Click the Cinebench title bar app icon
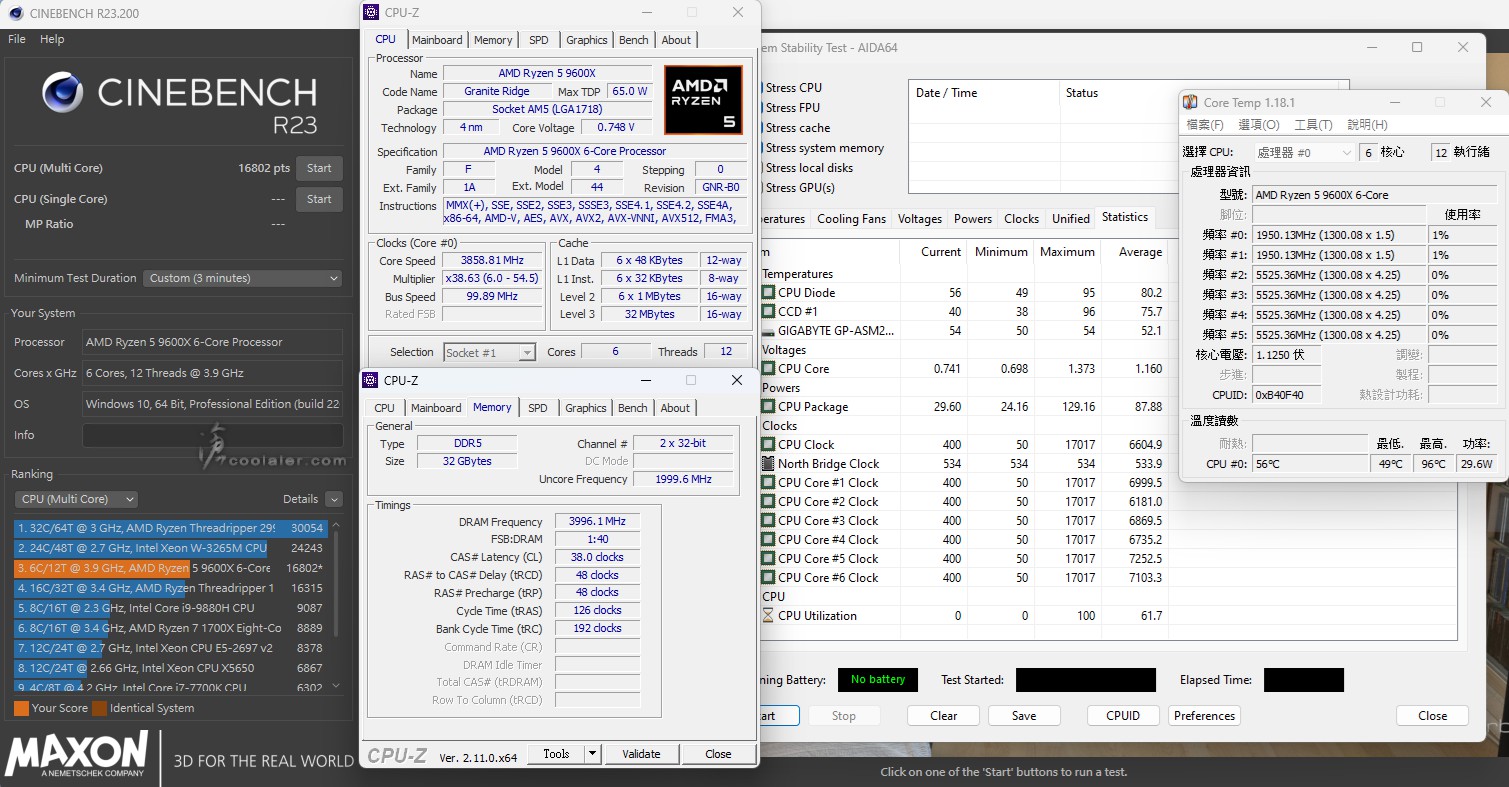Viewport: 1509px width, 787px height. coord(15,13)
